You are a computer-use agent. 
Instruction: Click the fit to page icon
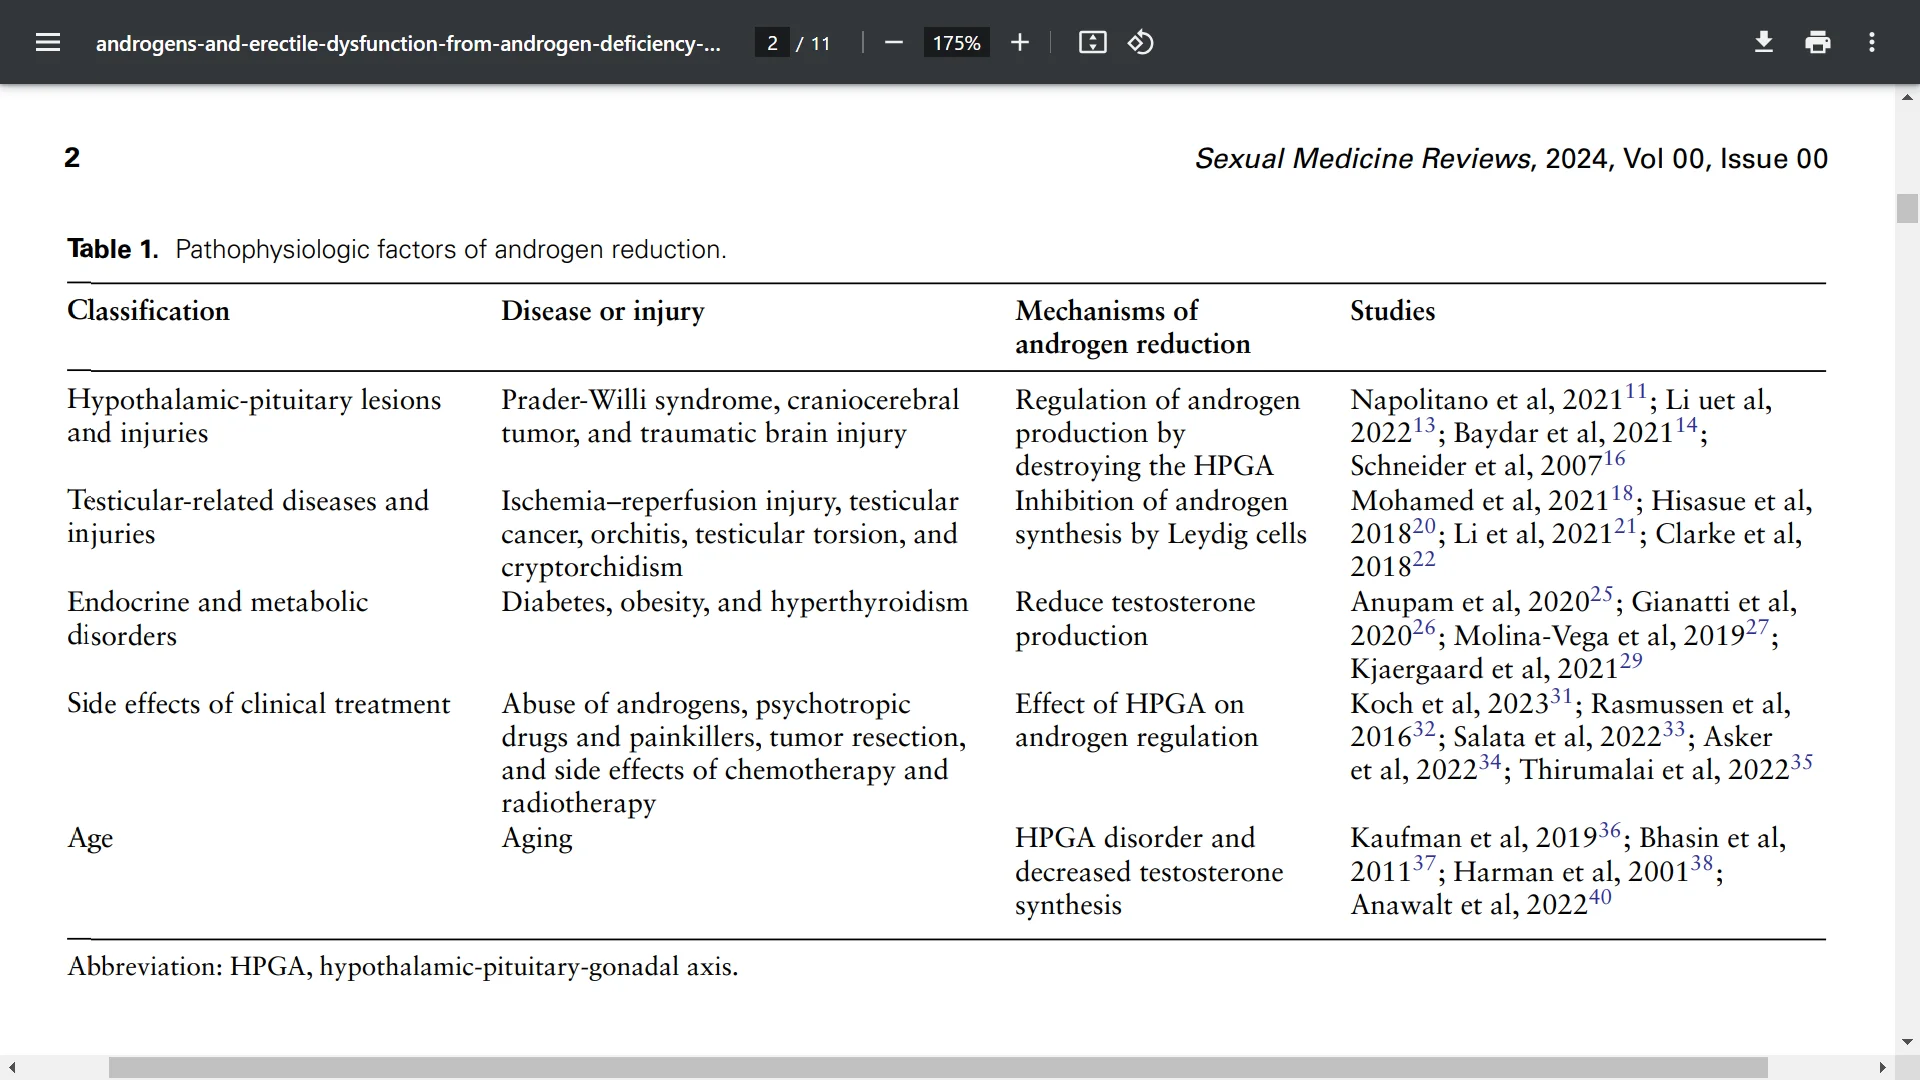tap(1092, 42)
